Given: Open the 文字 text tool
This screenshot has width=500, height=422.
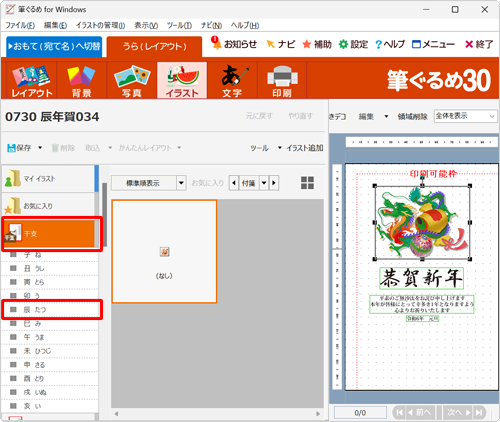Looking at the screenshot, I should (x=232, y=80).
